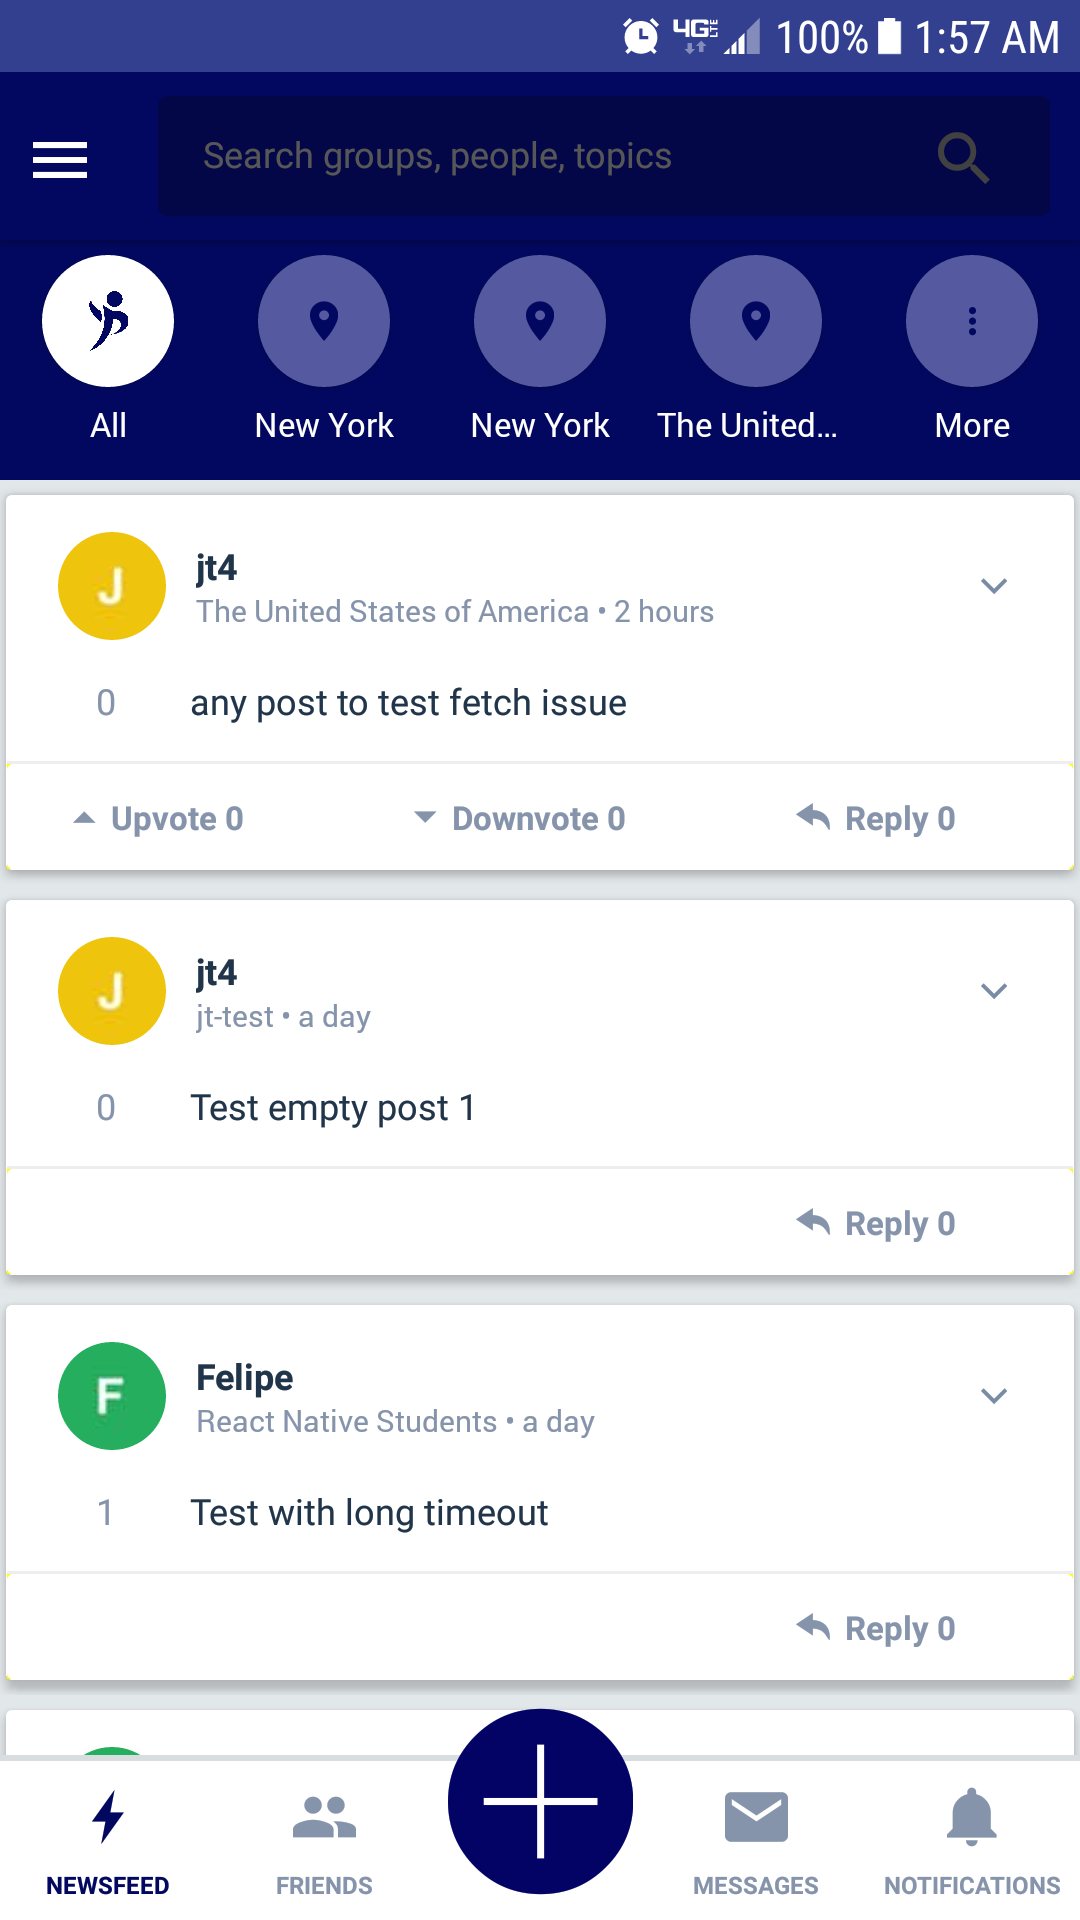Open Felipe's green profile avatar
Image resolution: width=1080 pixels, height=1920 pixels.
[x=112, y=1396]
